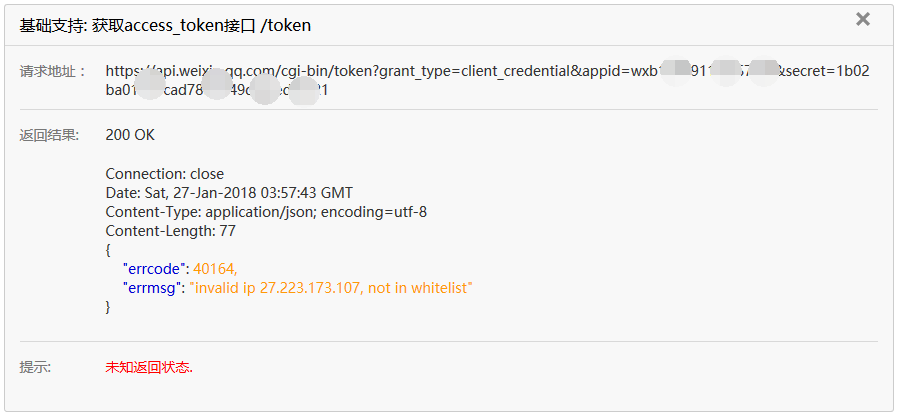This screenshot has width=899, height=417.
Task: Click the Connection: close header line
Action: click(x=165, y=174)
